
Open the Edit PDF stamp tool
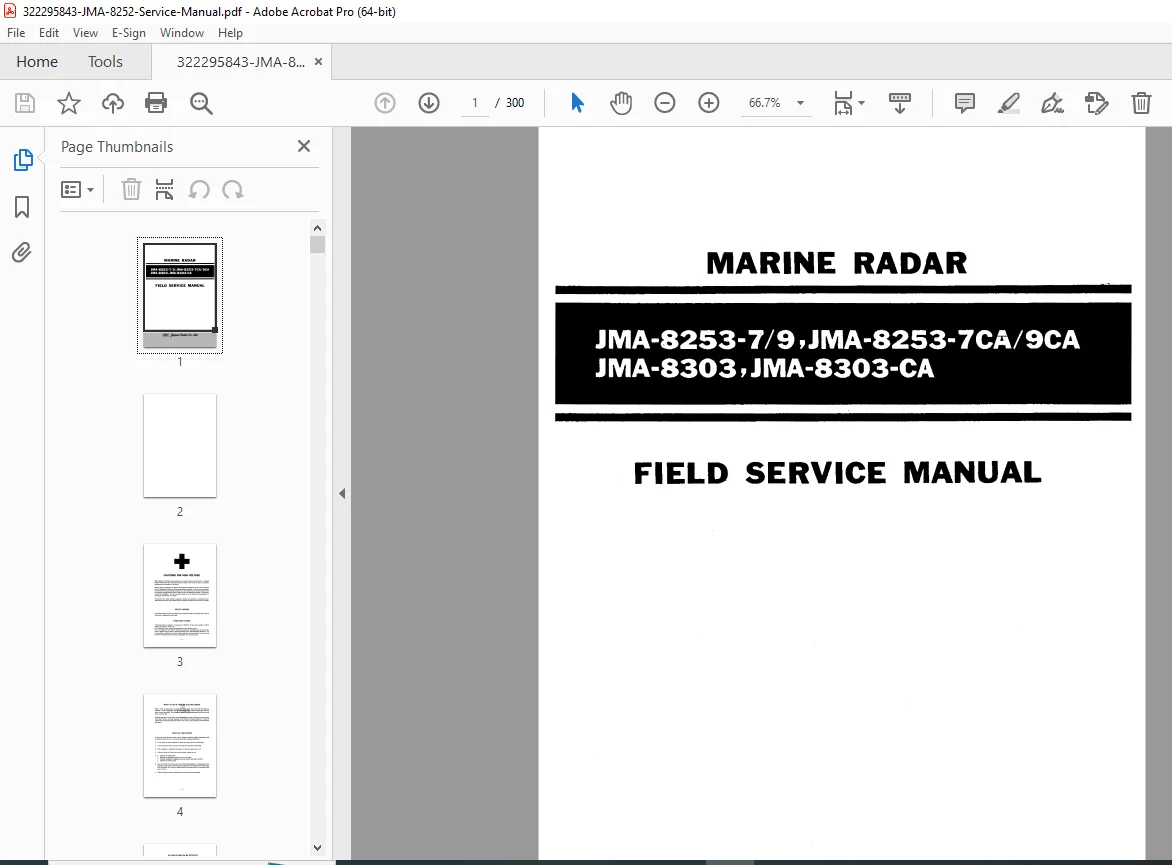pyautogui.click(x=1097, y=103)
